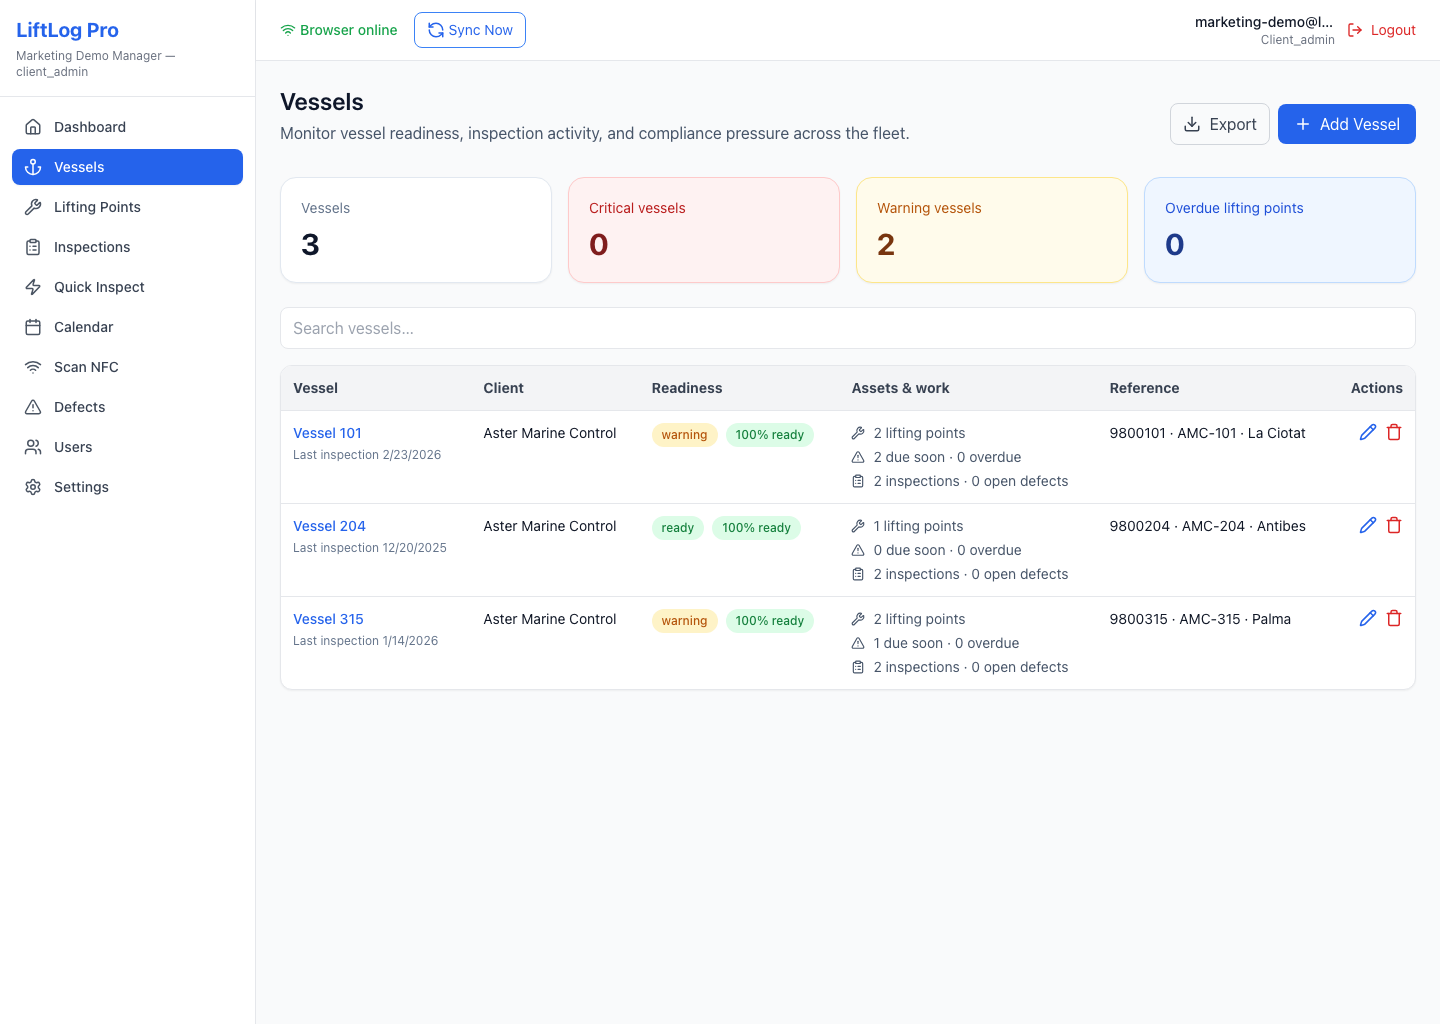Click the anchor icon beside Vessels
Viewport: 1440px width, 1024px height.
[x=33, y=167]
